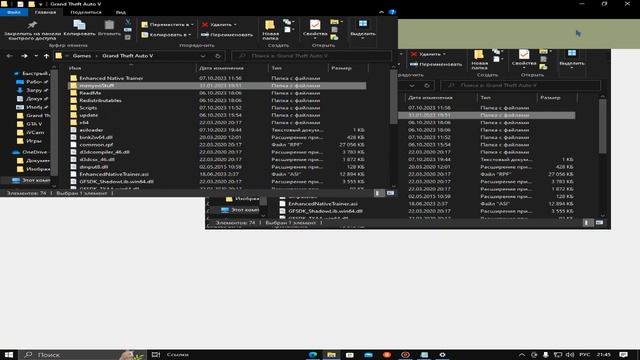Image resolution: width=640 pixels, height=360 pixels.
Task: Click the Easy access icon in the Создать group
Action: (x=288, y=30)
